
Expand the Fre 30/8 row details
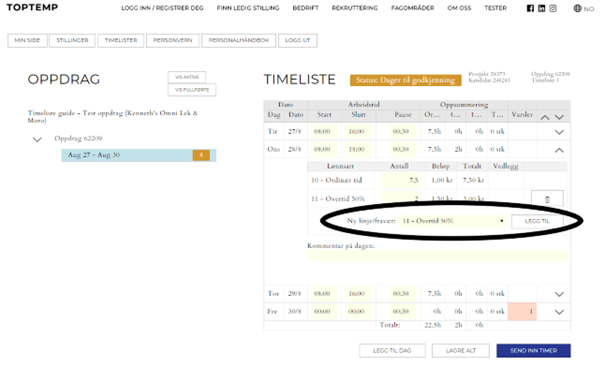(x=559, y=312)
